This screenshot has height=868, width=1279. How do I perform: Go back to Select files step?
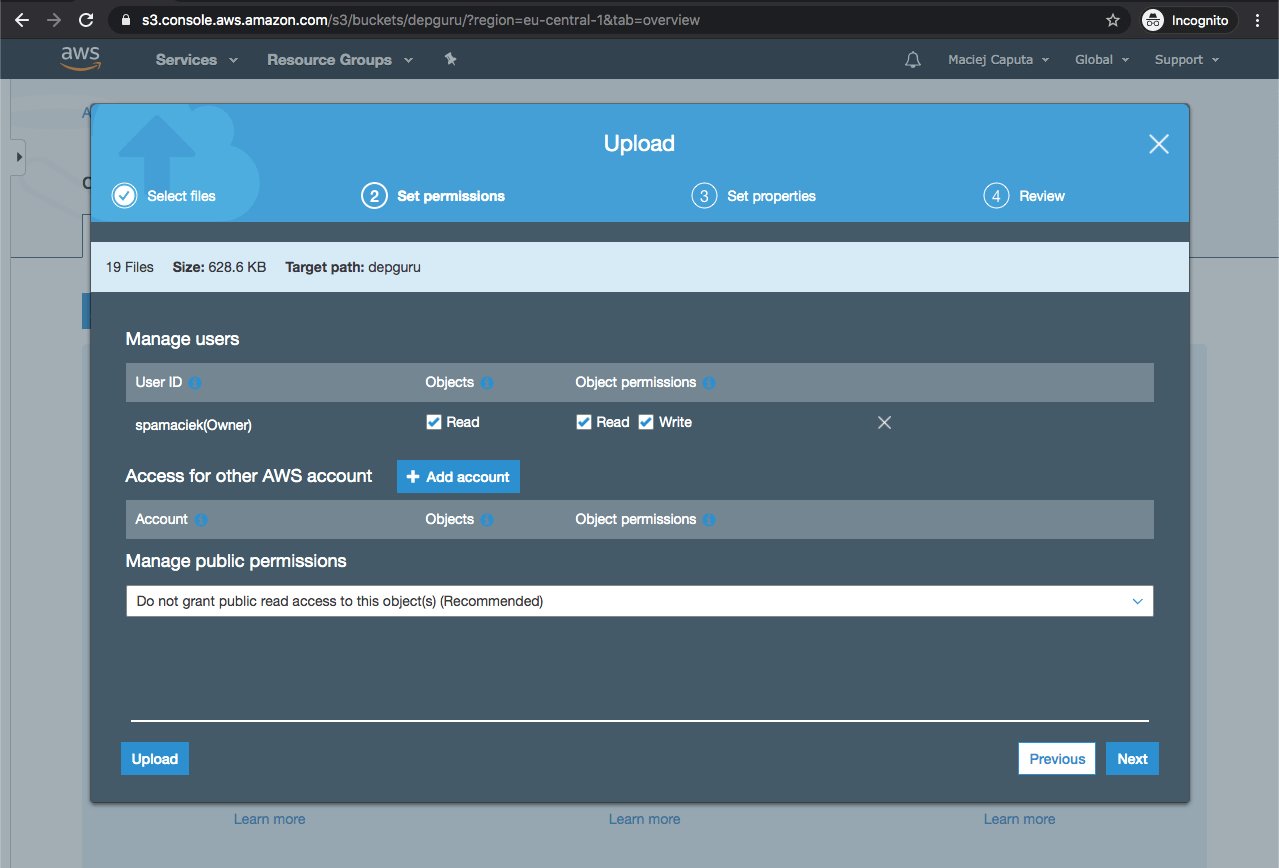point(165,196)
